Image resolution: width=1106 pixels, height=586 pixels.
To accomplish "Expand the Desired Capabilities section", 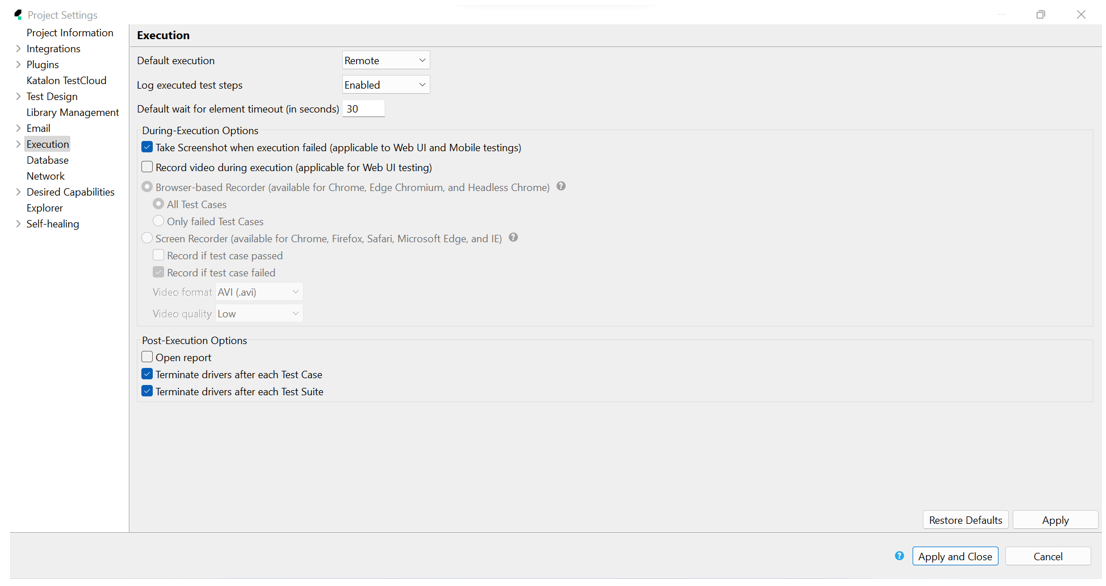I will click(17, 192).
